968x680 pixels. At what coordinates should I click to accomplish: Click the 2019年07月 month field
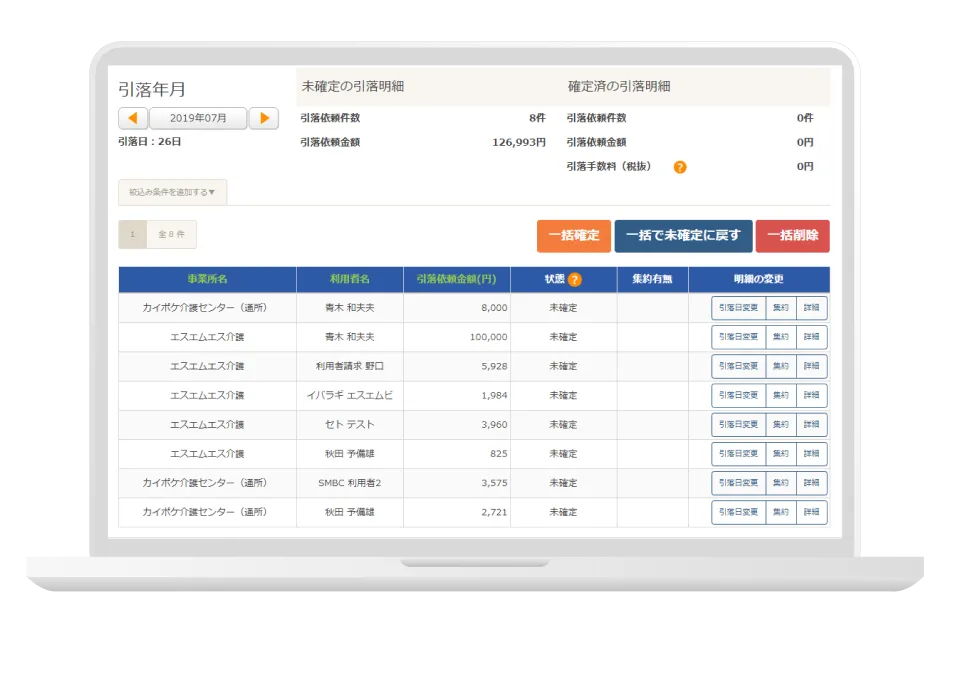tap(198, 118)
